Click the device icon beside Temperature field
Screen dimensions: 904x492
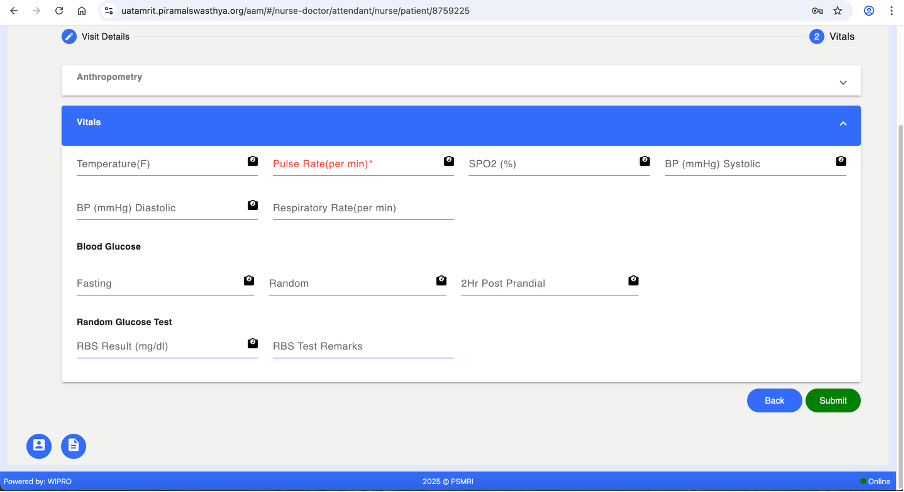253,161
